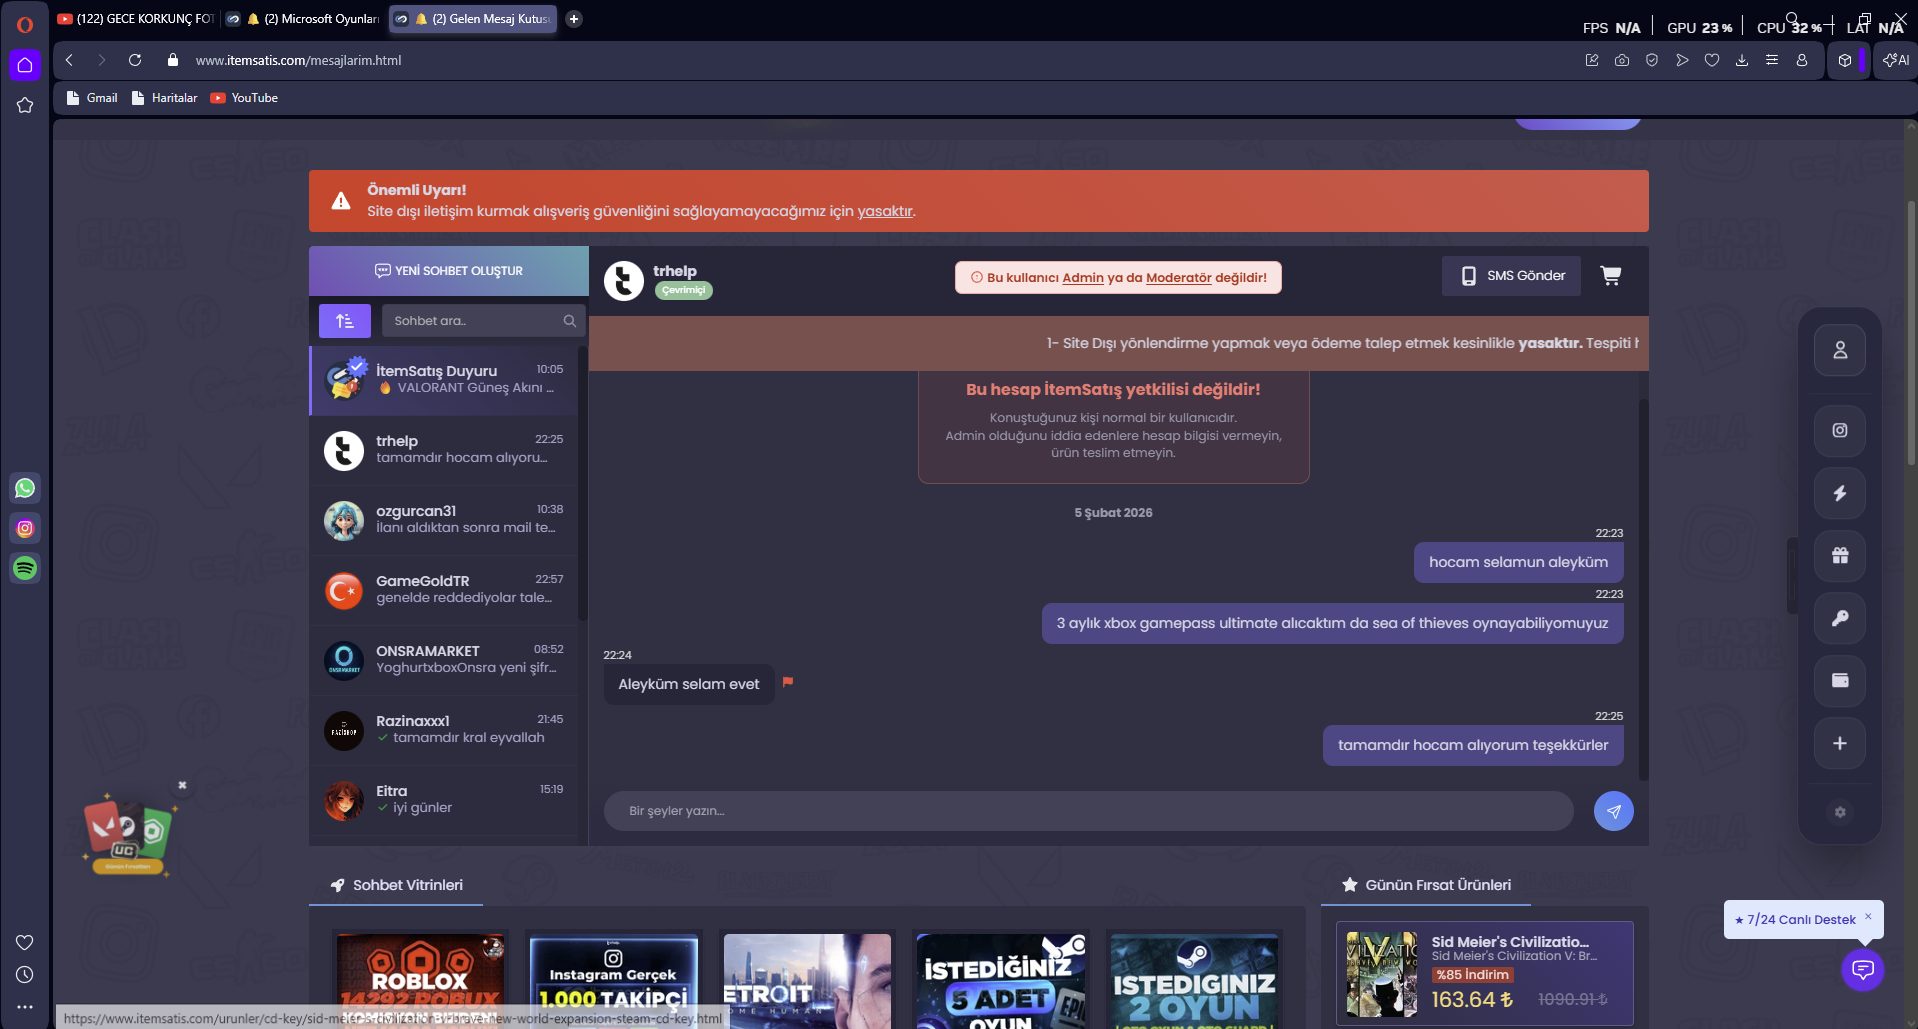
Task: Switch to the Microsoft Oyunları tab
Action: coord(303,19)
